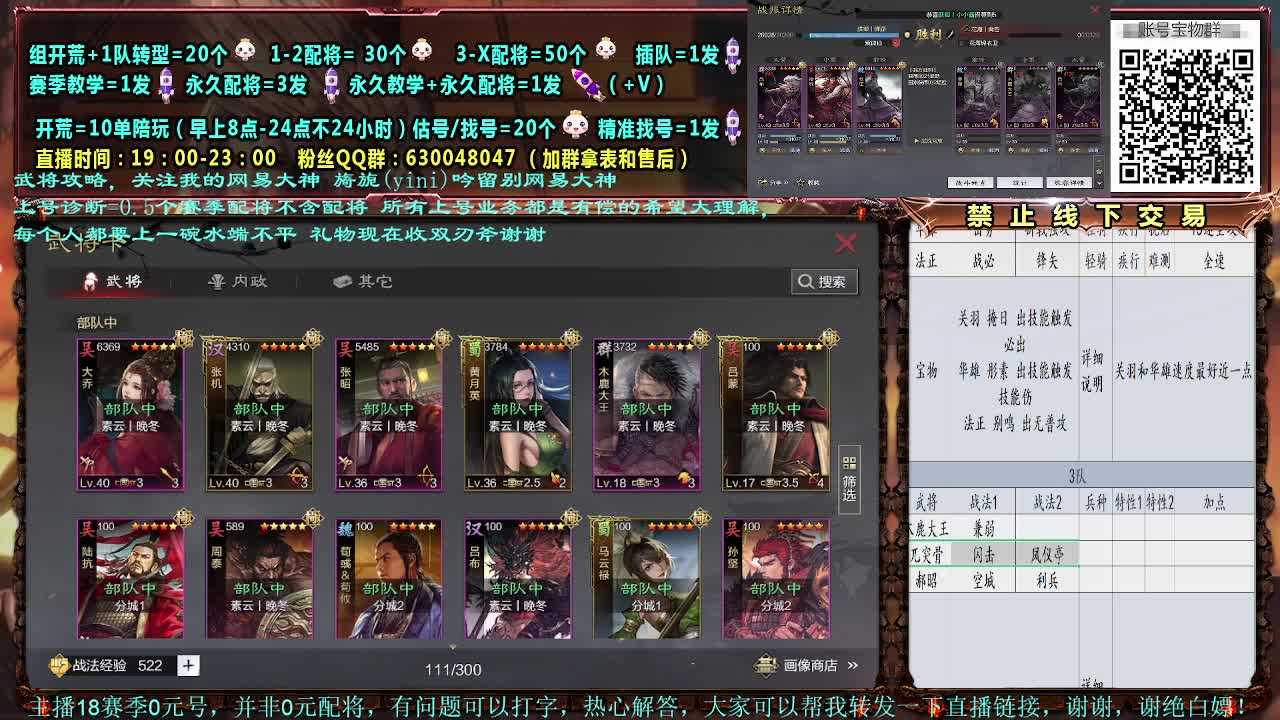Select the 吕蒙 general card
Screen dimensions: 1280x720
pos(775,414)
